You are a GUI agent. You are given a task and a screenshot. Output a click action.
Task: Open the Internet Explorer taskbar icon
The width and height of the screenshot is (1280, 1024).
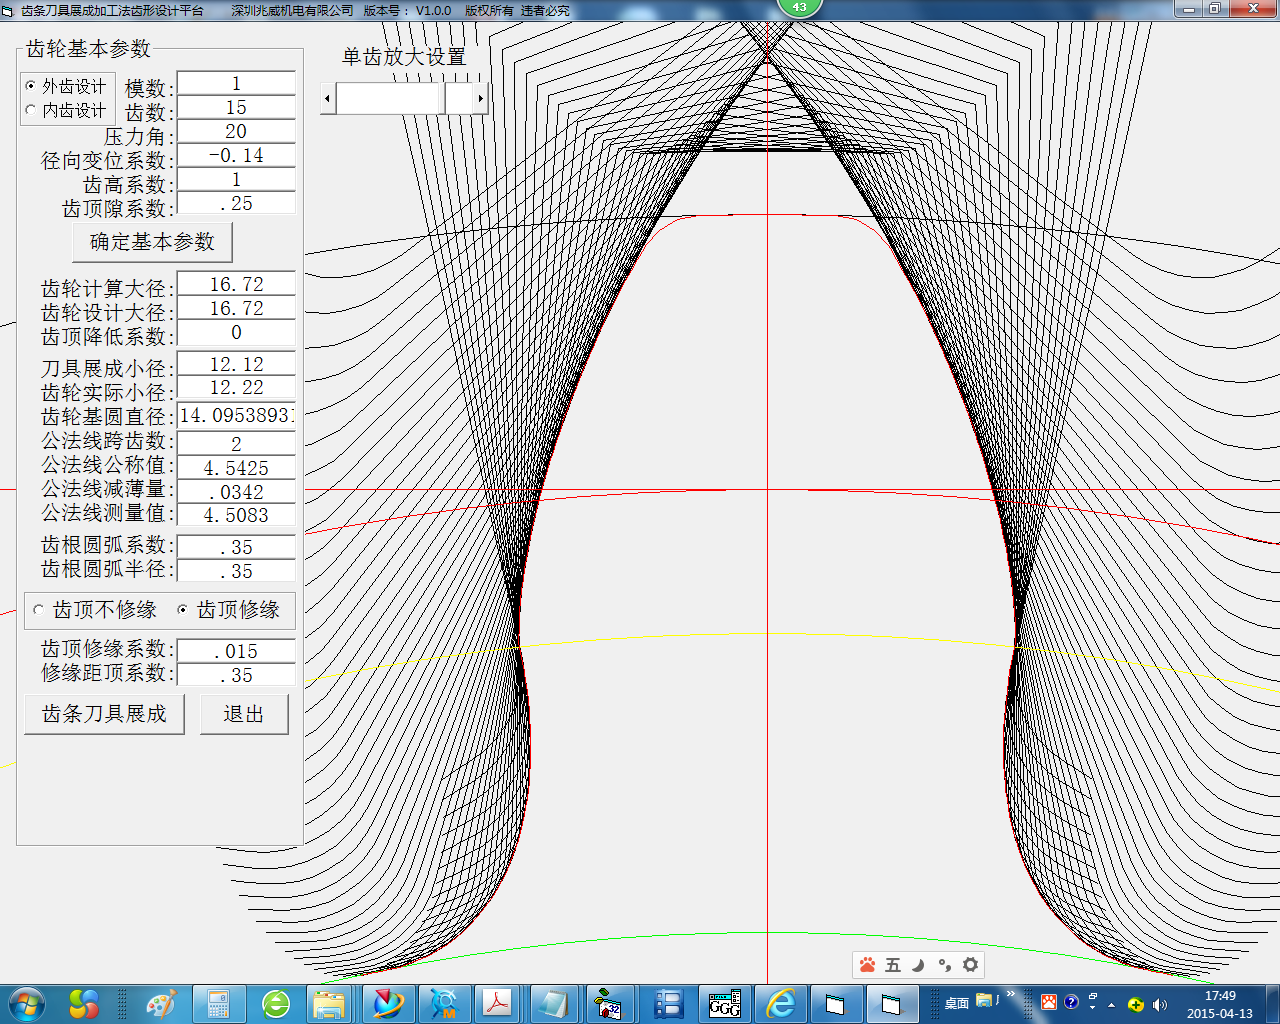pos(780,1003)
